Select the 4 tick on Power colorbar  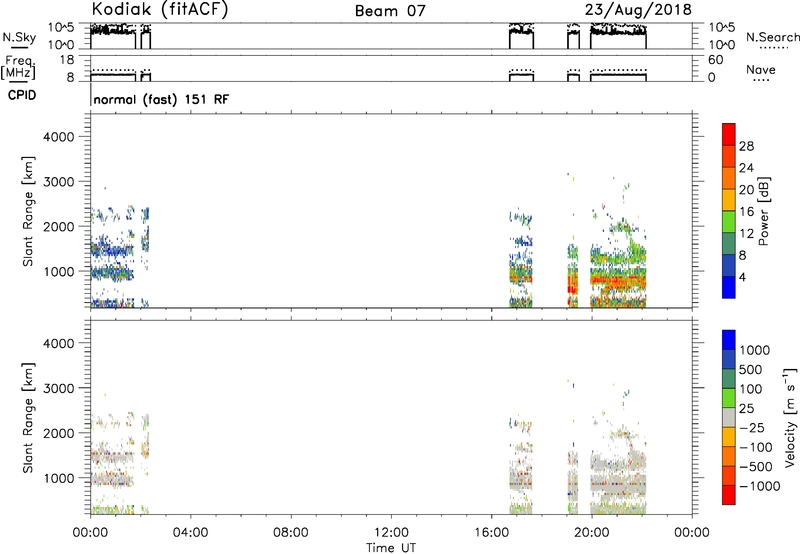pos(742,278)
